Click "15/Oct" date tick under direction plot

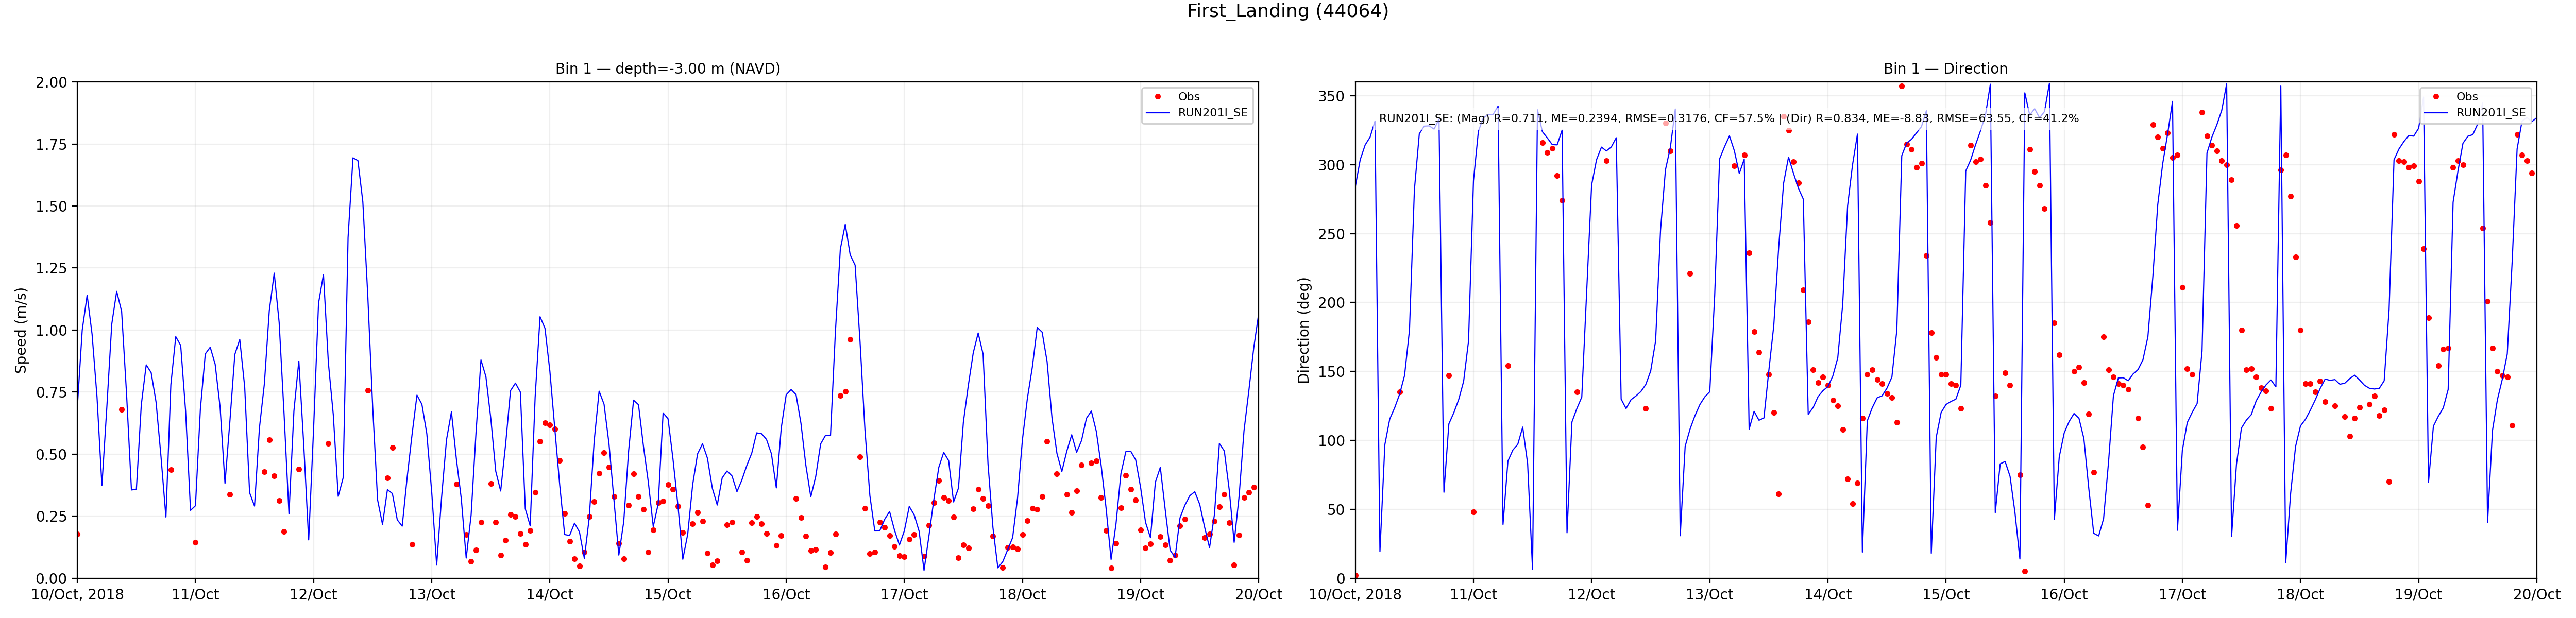1945,595
